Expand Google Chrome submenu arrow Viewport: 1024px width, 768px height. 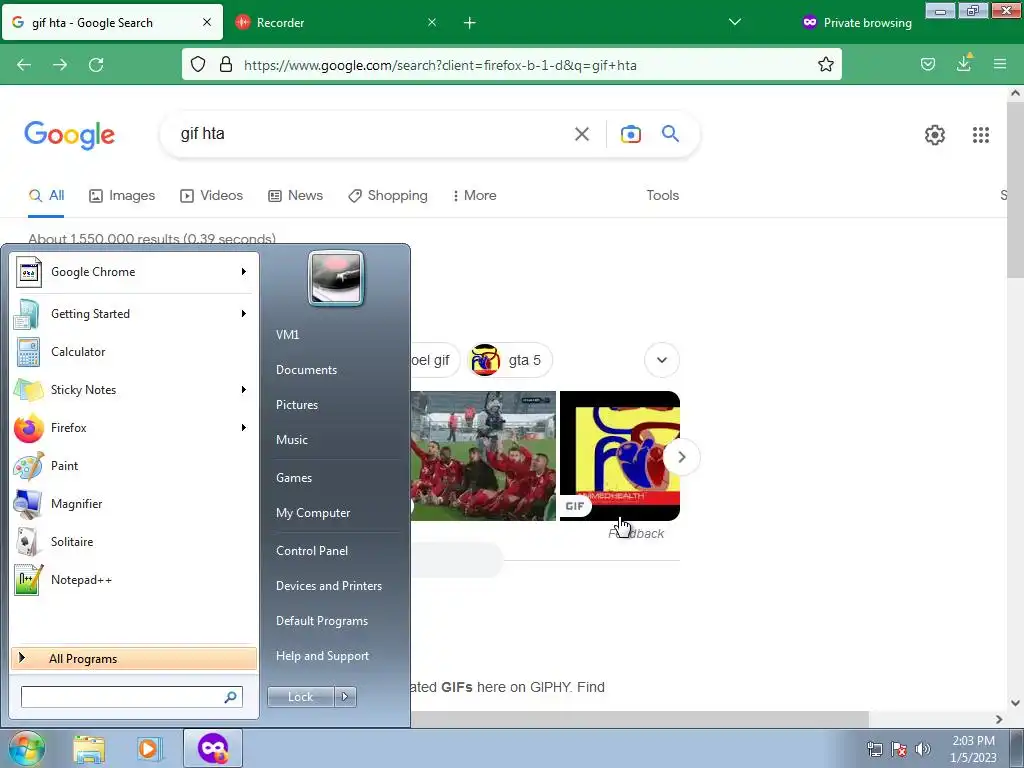click(x=244, y=272)
